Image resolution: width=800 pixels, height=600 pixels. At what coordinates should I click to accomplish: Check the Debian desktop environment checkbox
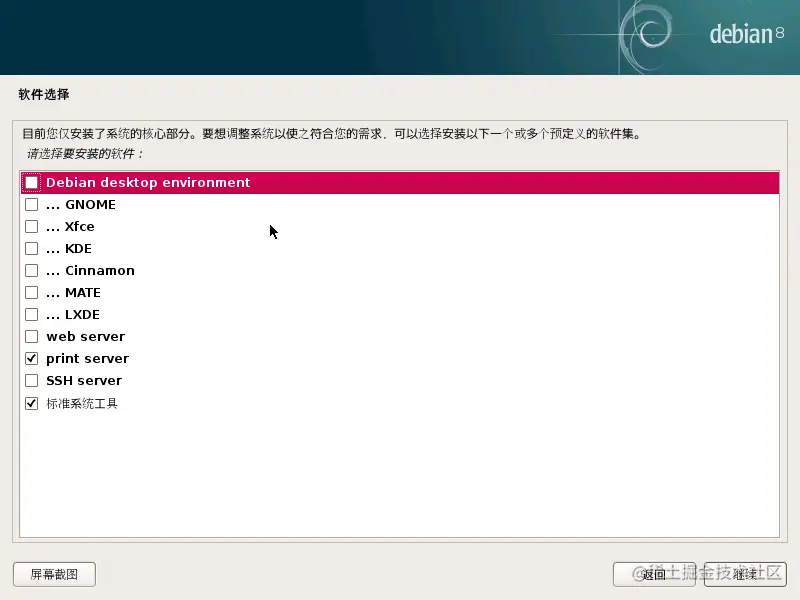(32, 183)
